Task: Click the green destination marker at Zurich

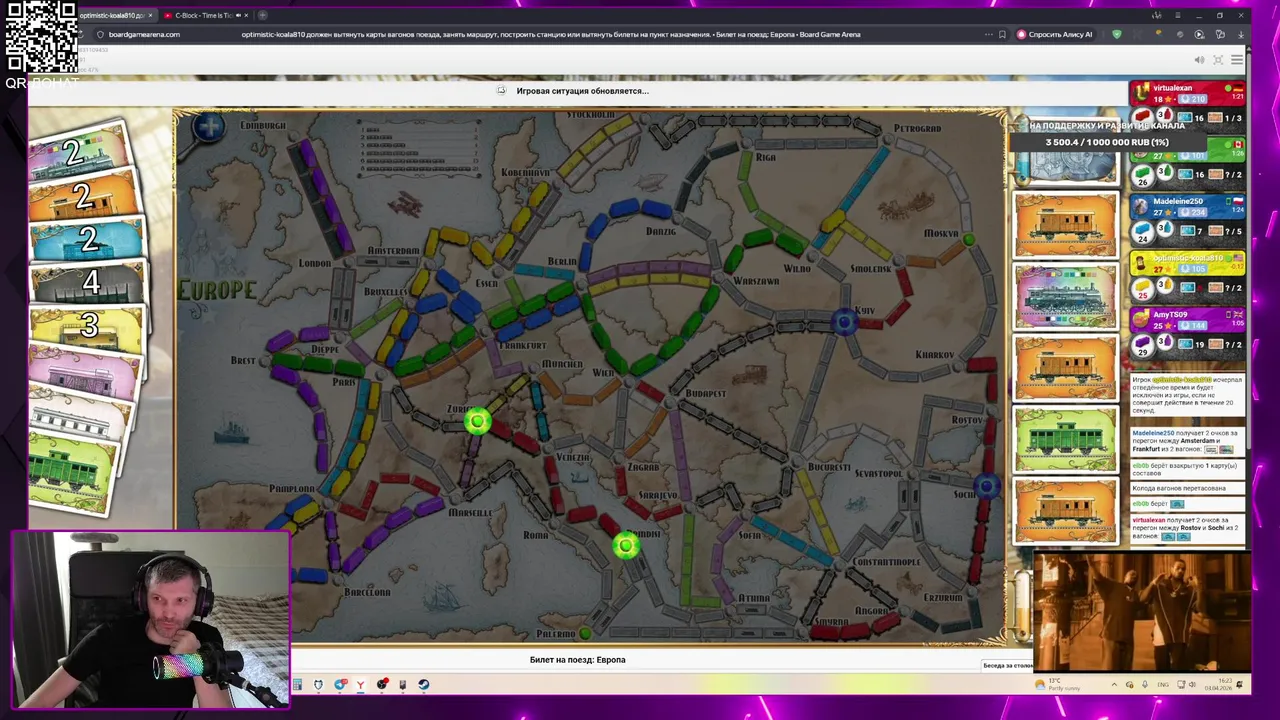Action: [x=477, y=422]
